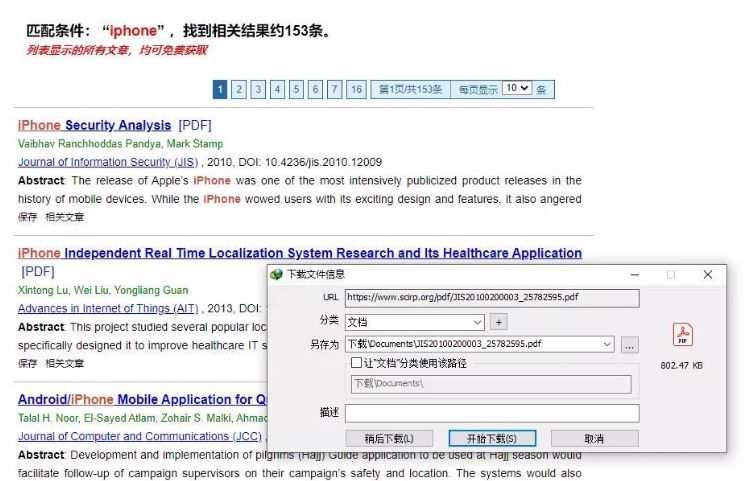Click 保存 under iPhone Security Analysis

click(27, 217)
